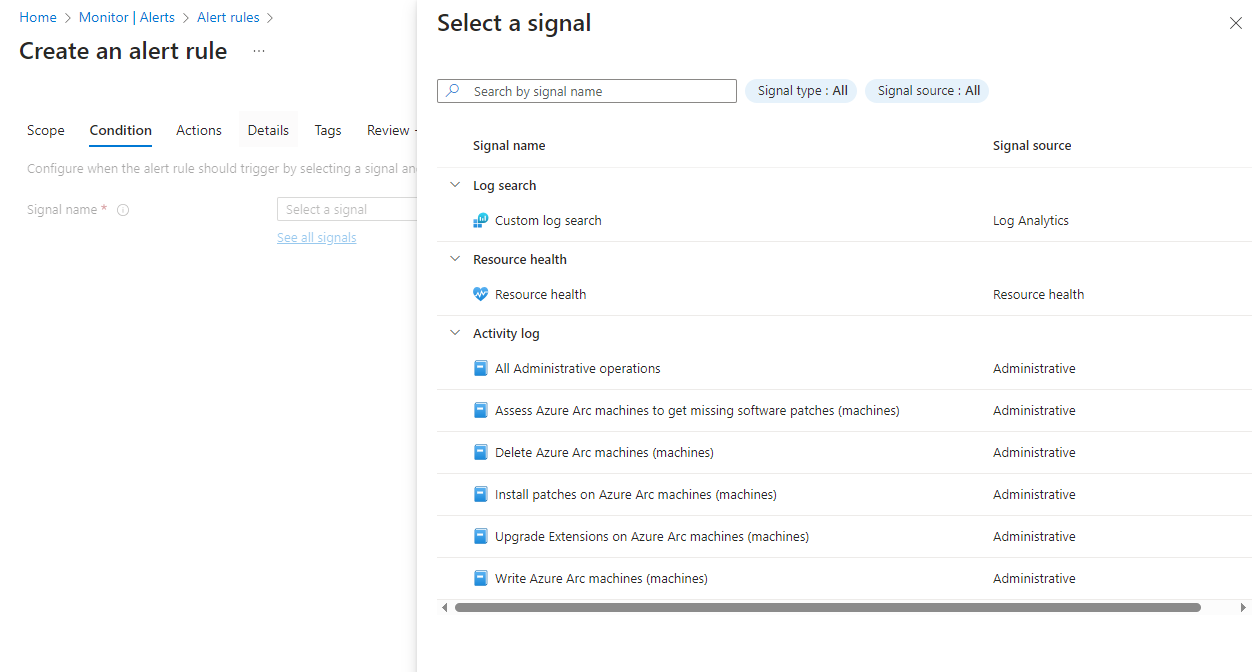Collapse the Log search group

[x=455, y=185]
